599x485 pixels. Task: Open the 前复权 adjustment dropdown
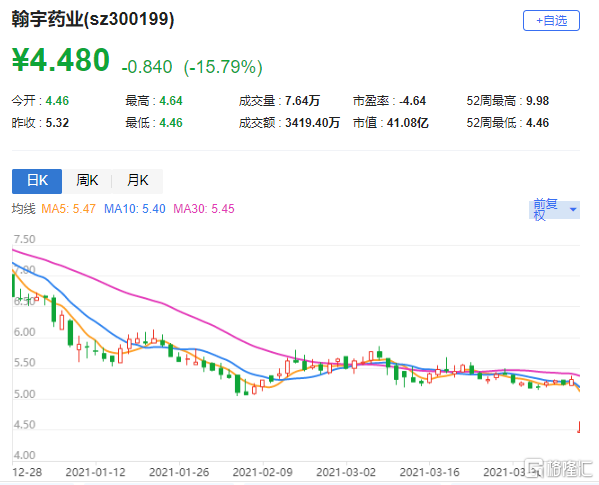coord(554,210)
